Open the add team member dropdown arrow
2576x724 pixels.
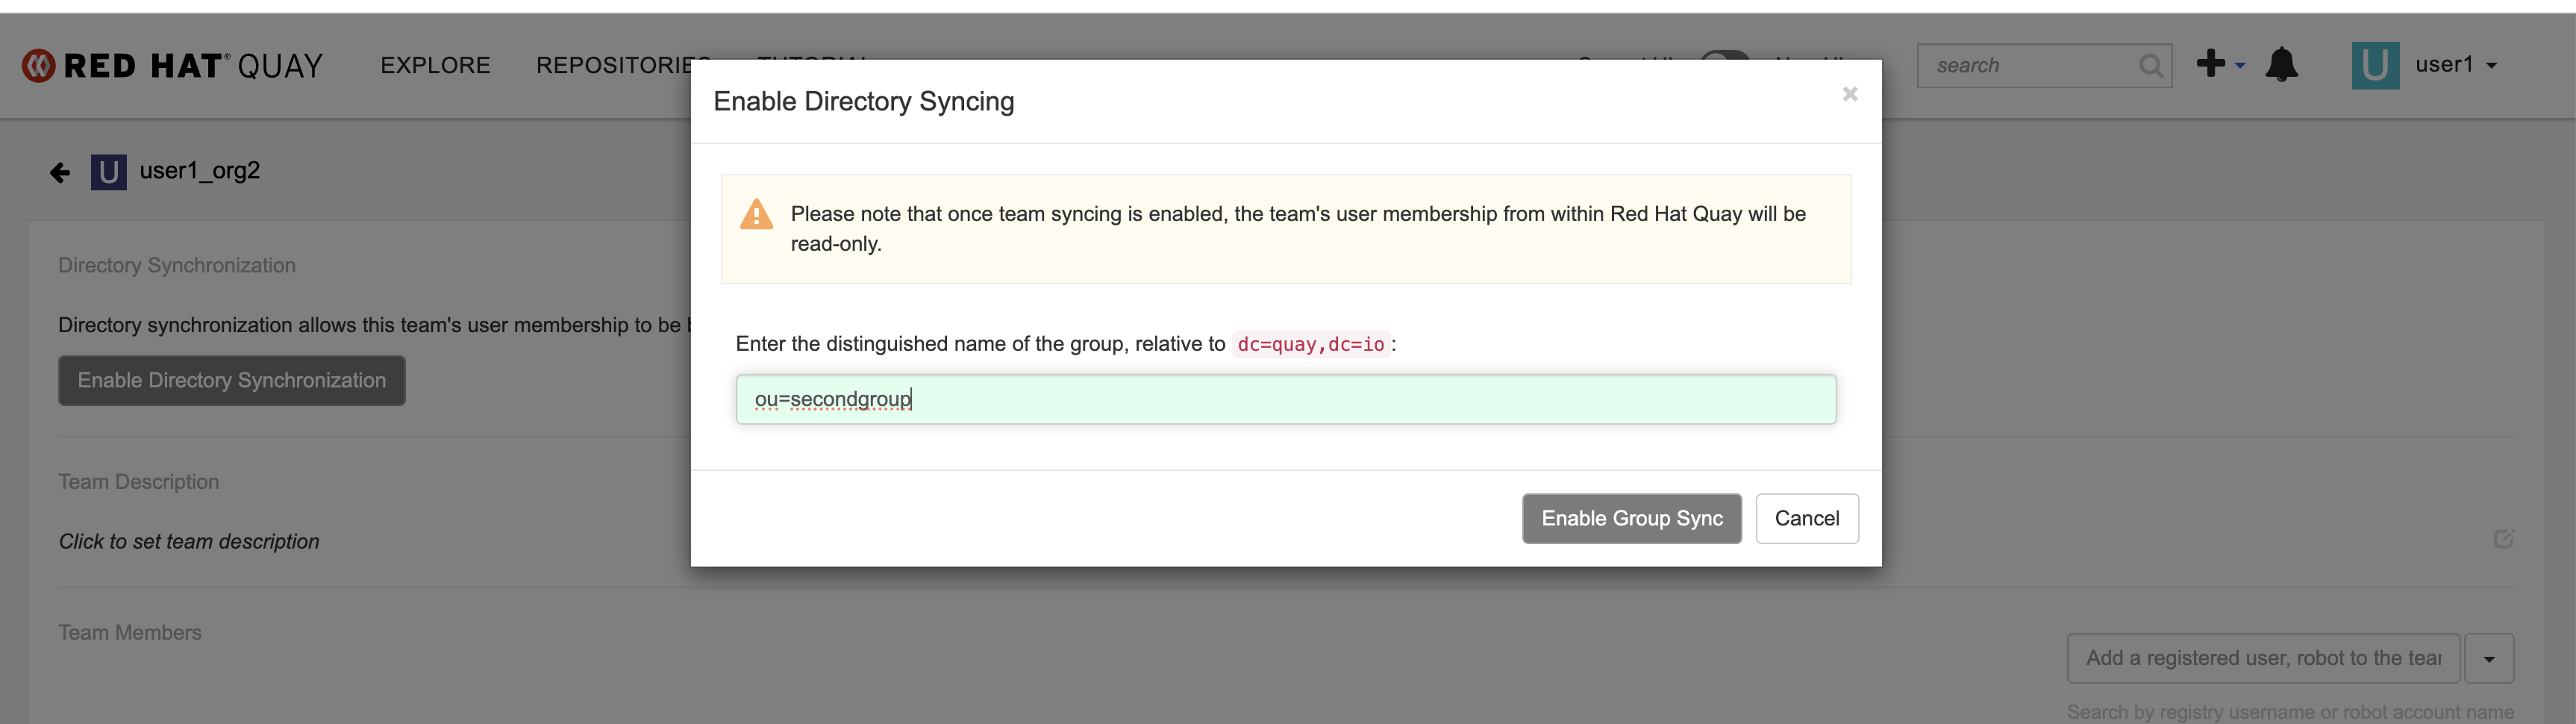pyautogui.click(x=2488, y=658)
